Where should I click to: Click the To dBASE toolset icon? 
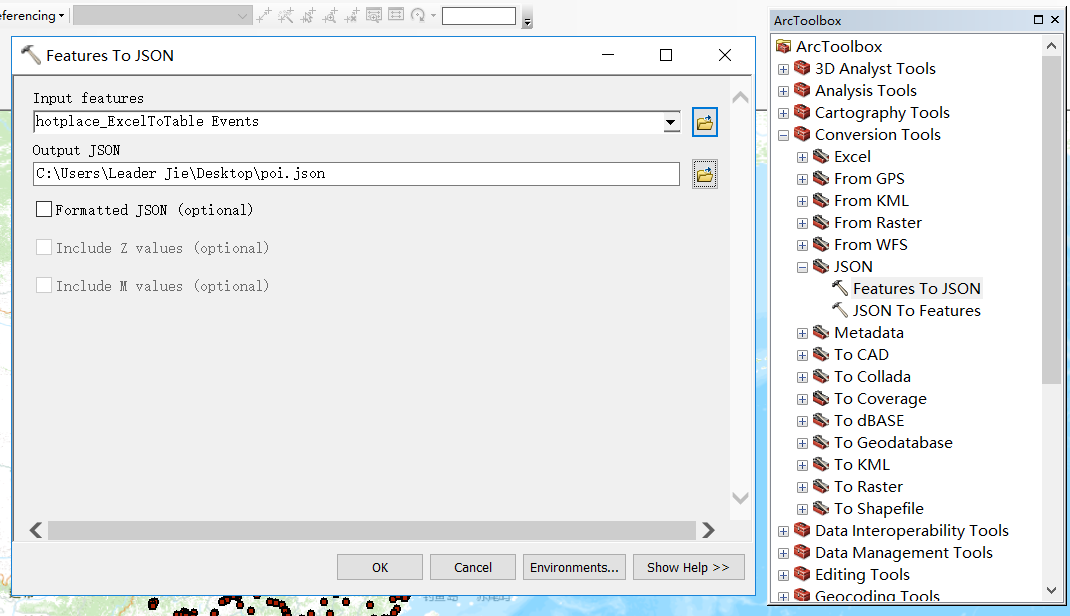(821, 420)
